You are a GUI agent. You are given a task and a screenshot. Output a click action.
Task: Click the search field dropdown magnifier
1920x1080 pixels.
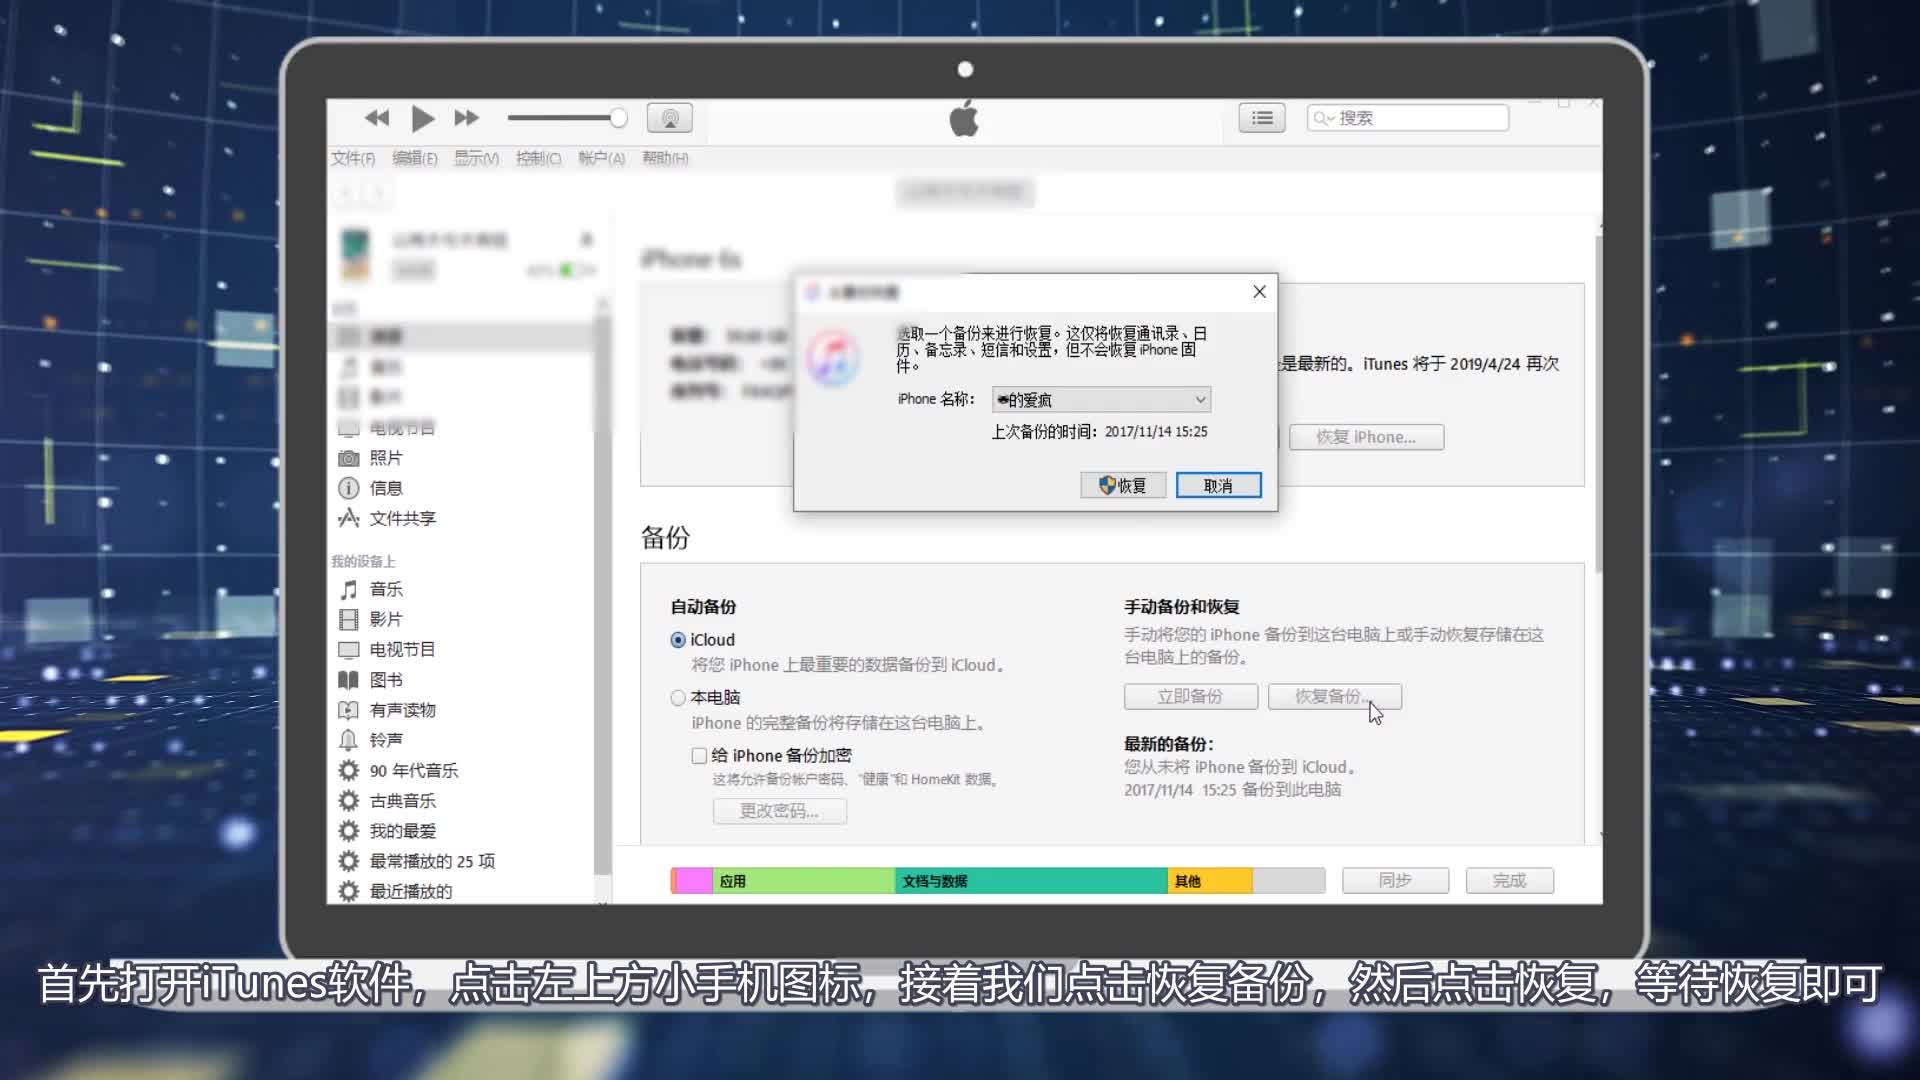coord(1323,118)
